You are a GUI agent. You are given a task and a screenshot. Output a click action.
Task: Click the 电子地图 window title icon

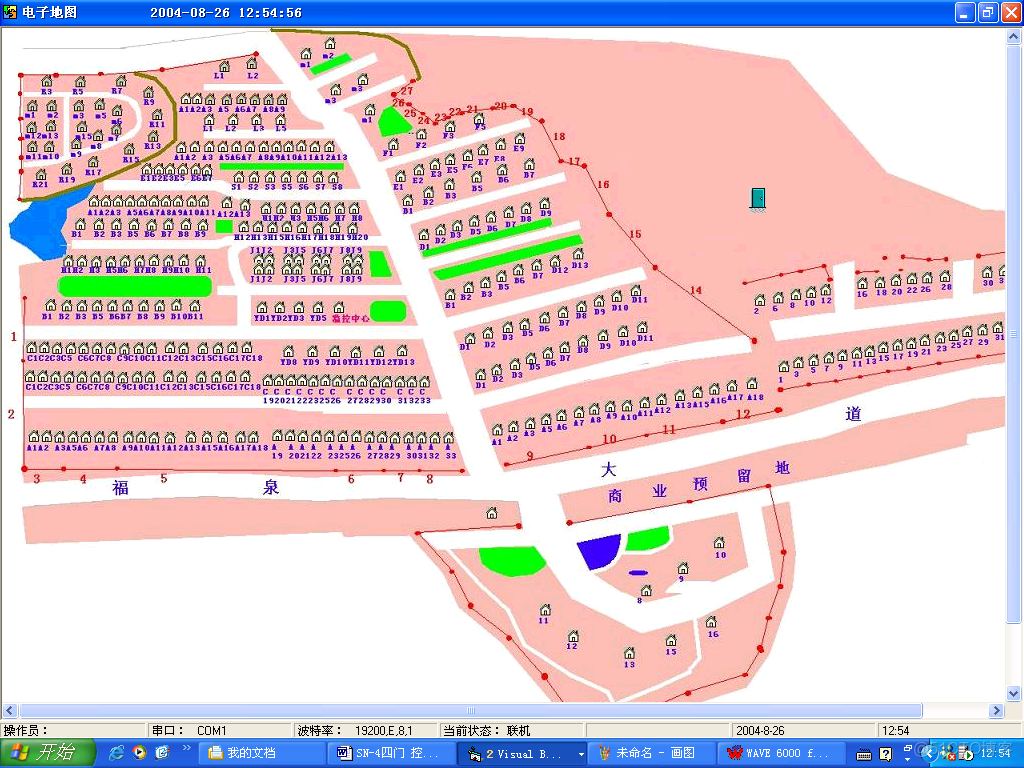click(x=10, y=12)
